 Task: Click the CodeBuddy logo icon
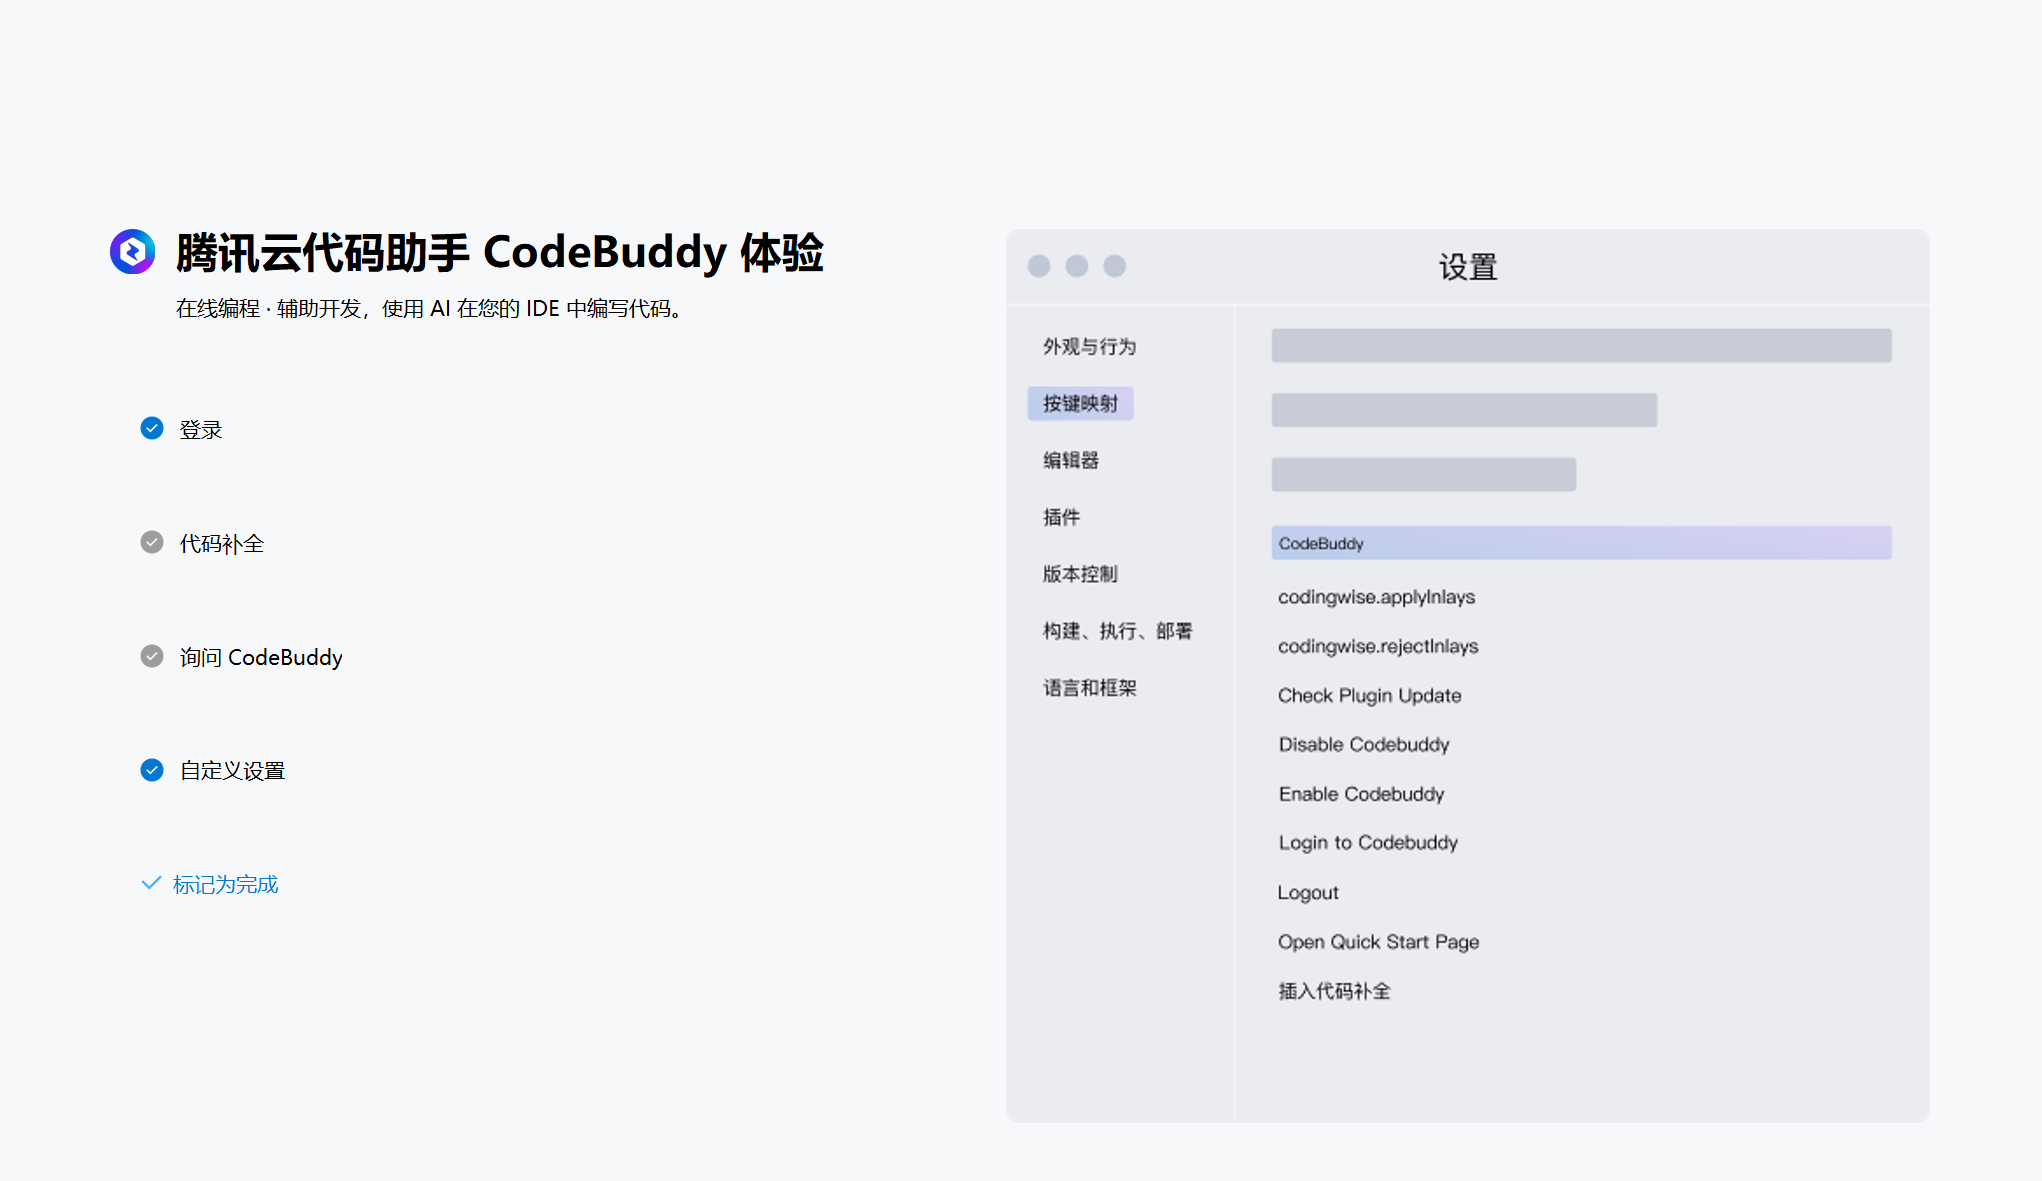[133, 251]
